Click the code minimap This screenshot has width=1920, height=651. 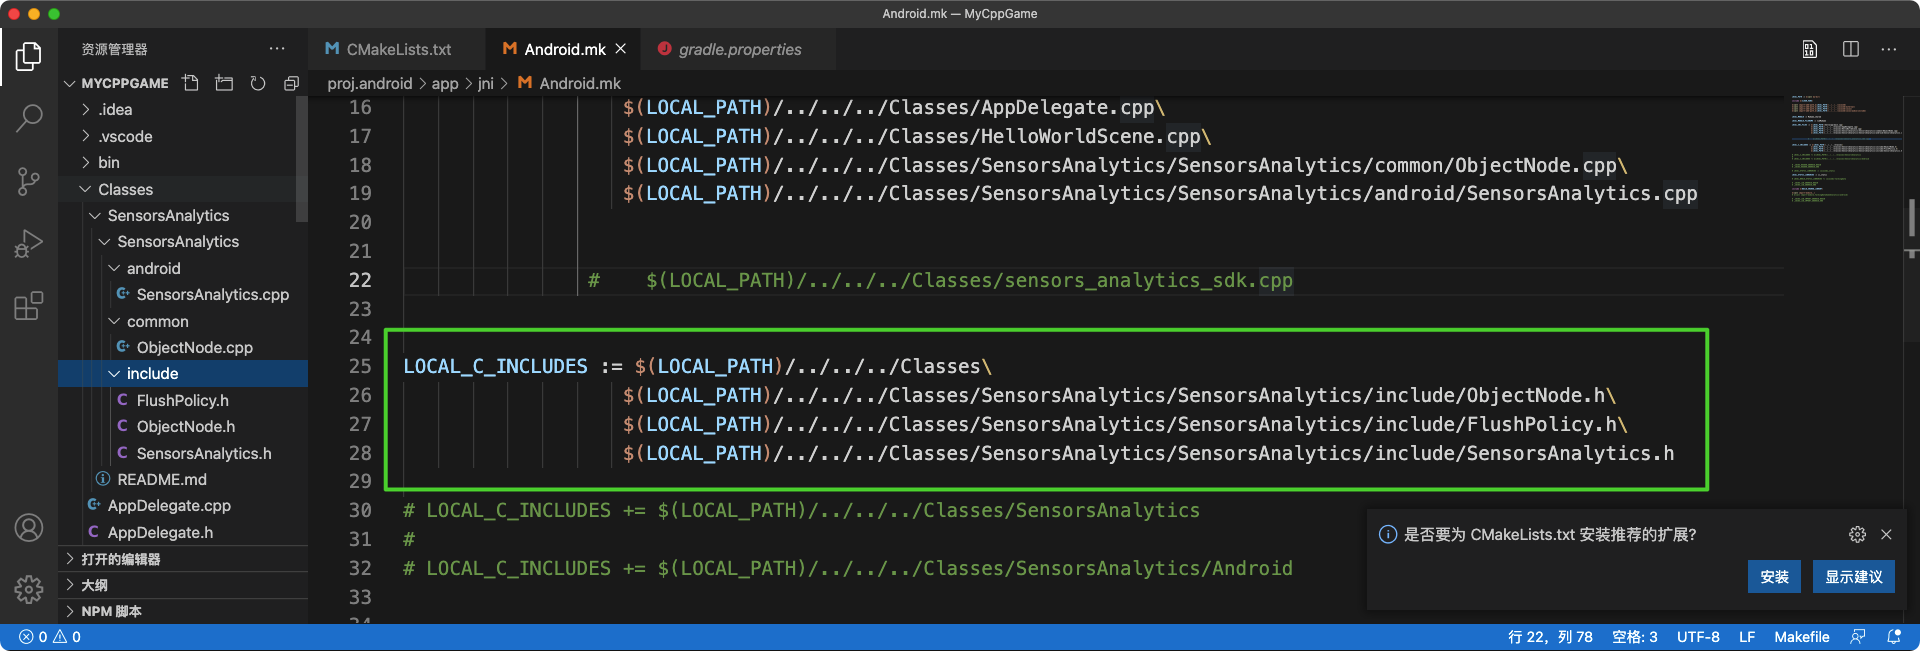coord(1845,150)
